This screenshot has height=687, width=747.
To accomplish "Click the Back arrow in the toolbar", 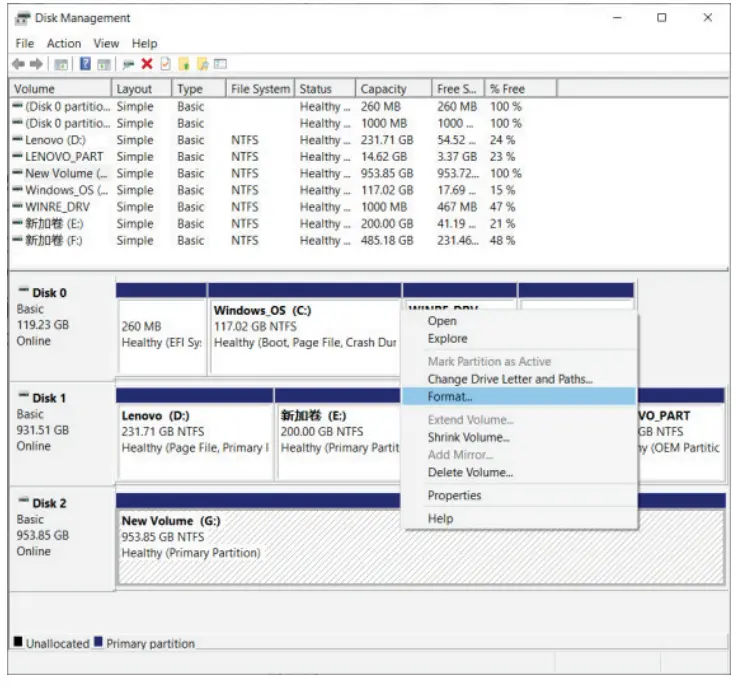I will click(x=19, y=64).
